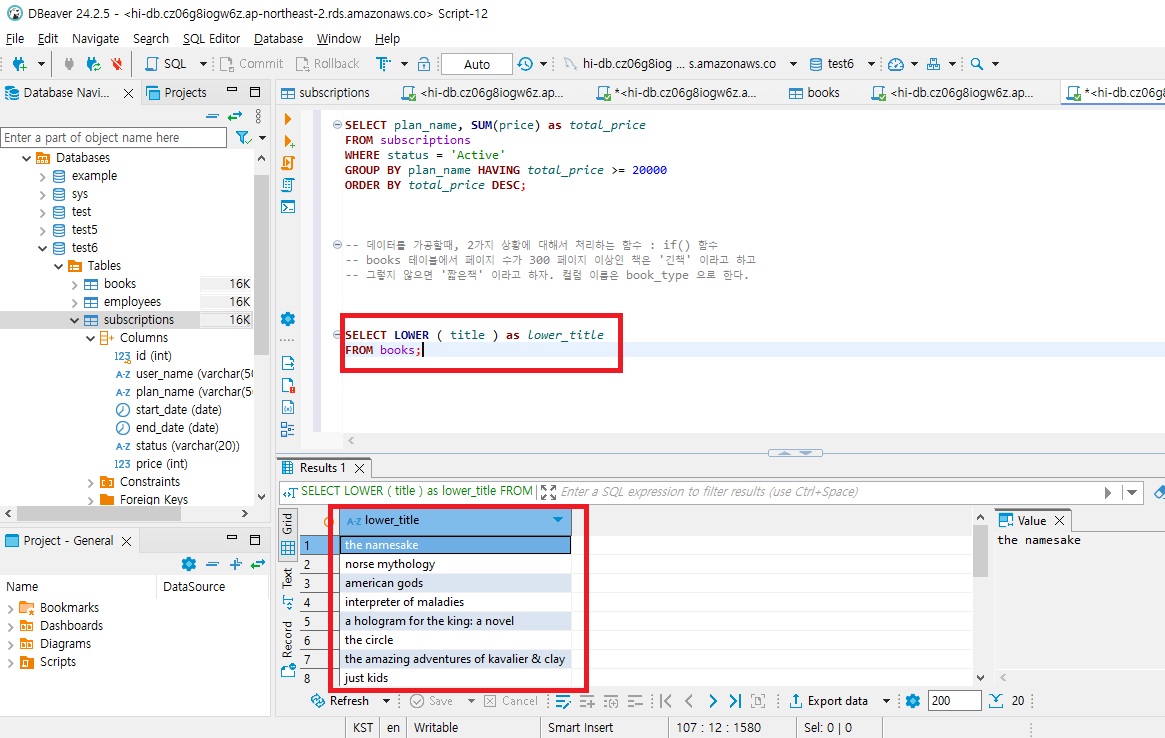Click the fetch size 200 field
1165x738 pixels.
click(954, 701)
